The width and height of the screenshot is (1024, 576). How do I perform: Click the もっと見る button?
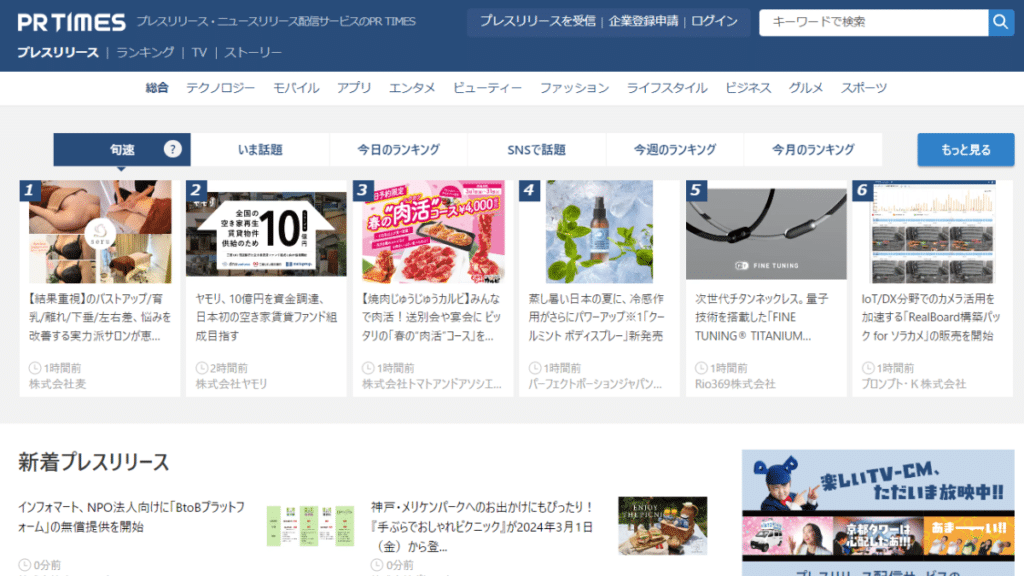pyautogui.click(x=965, y=150)
